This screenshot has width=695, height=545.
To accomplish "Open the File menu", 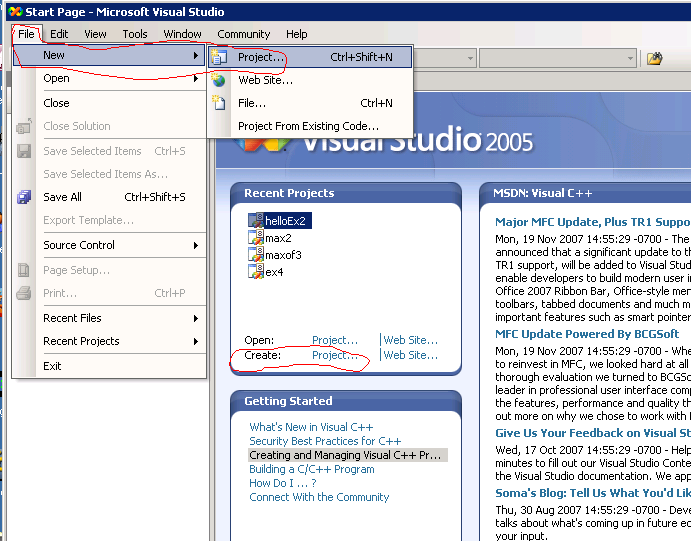I will pyautogui.click(x=26, y=34).
